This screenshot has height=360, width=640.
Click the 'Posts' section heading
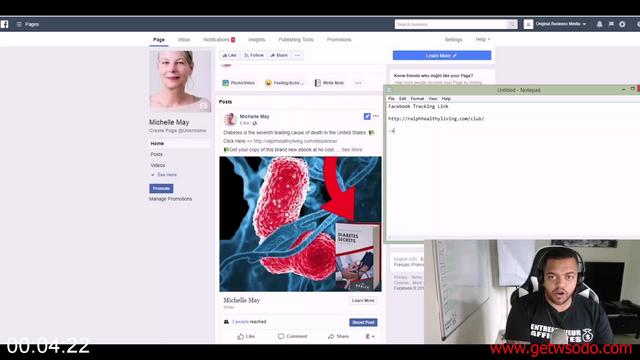tap(225, 102)
